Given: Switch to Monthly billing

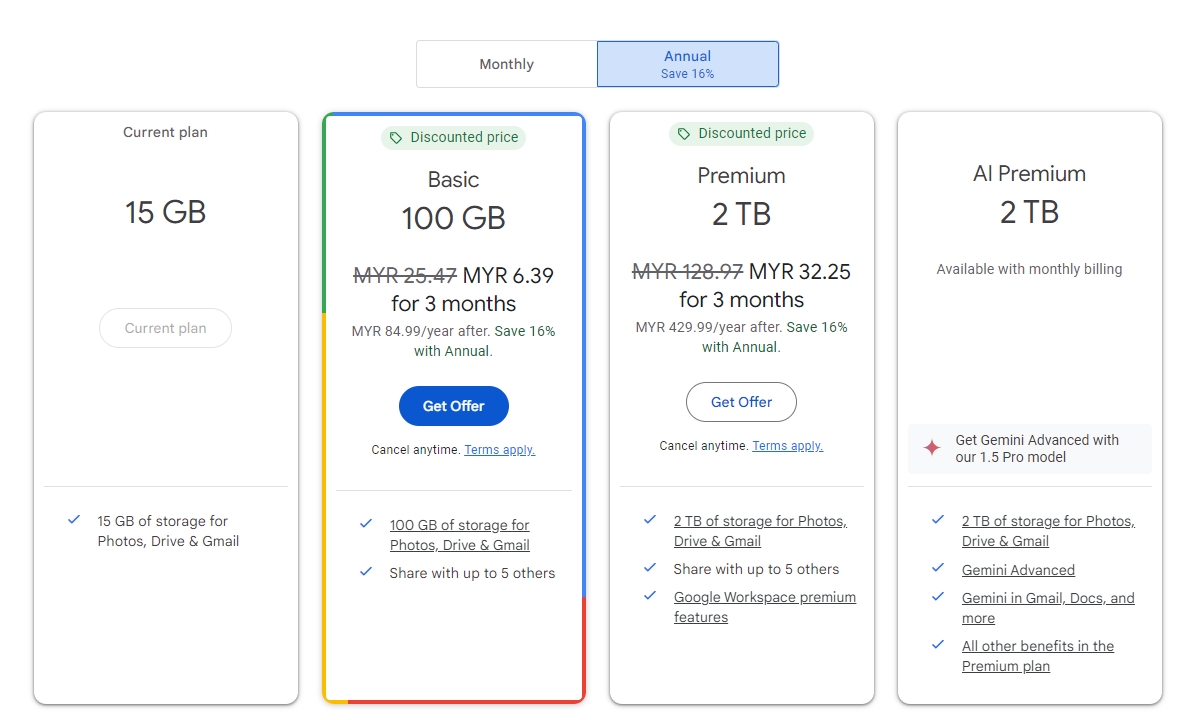Looking at the screenshot, I should coord(507,64).
